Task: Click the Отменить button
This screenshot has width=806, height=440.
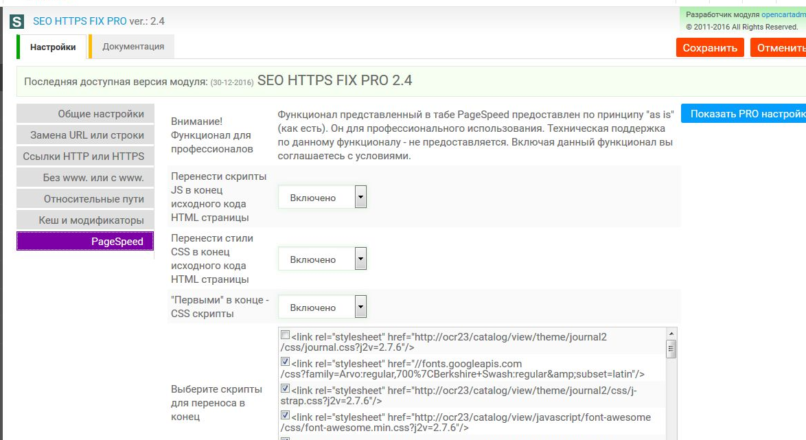Action: pyautogui.click(x=779, y=48)
